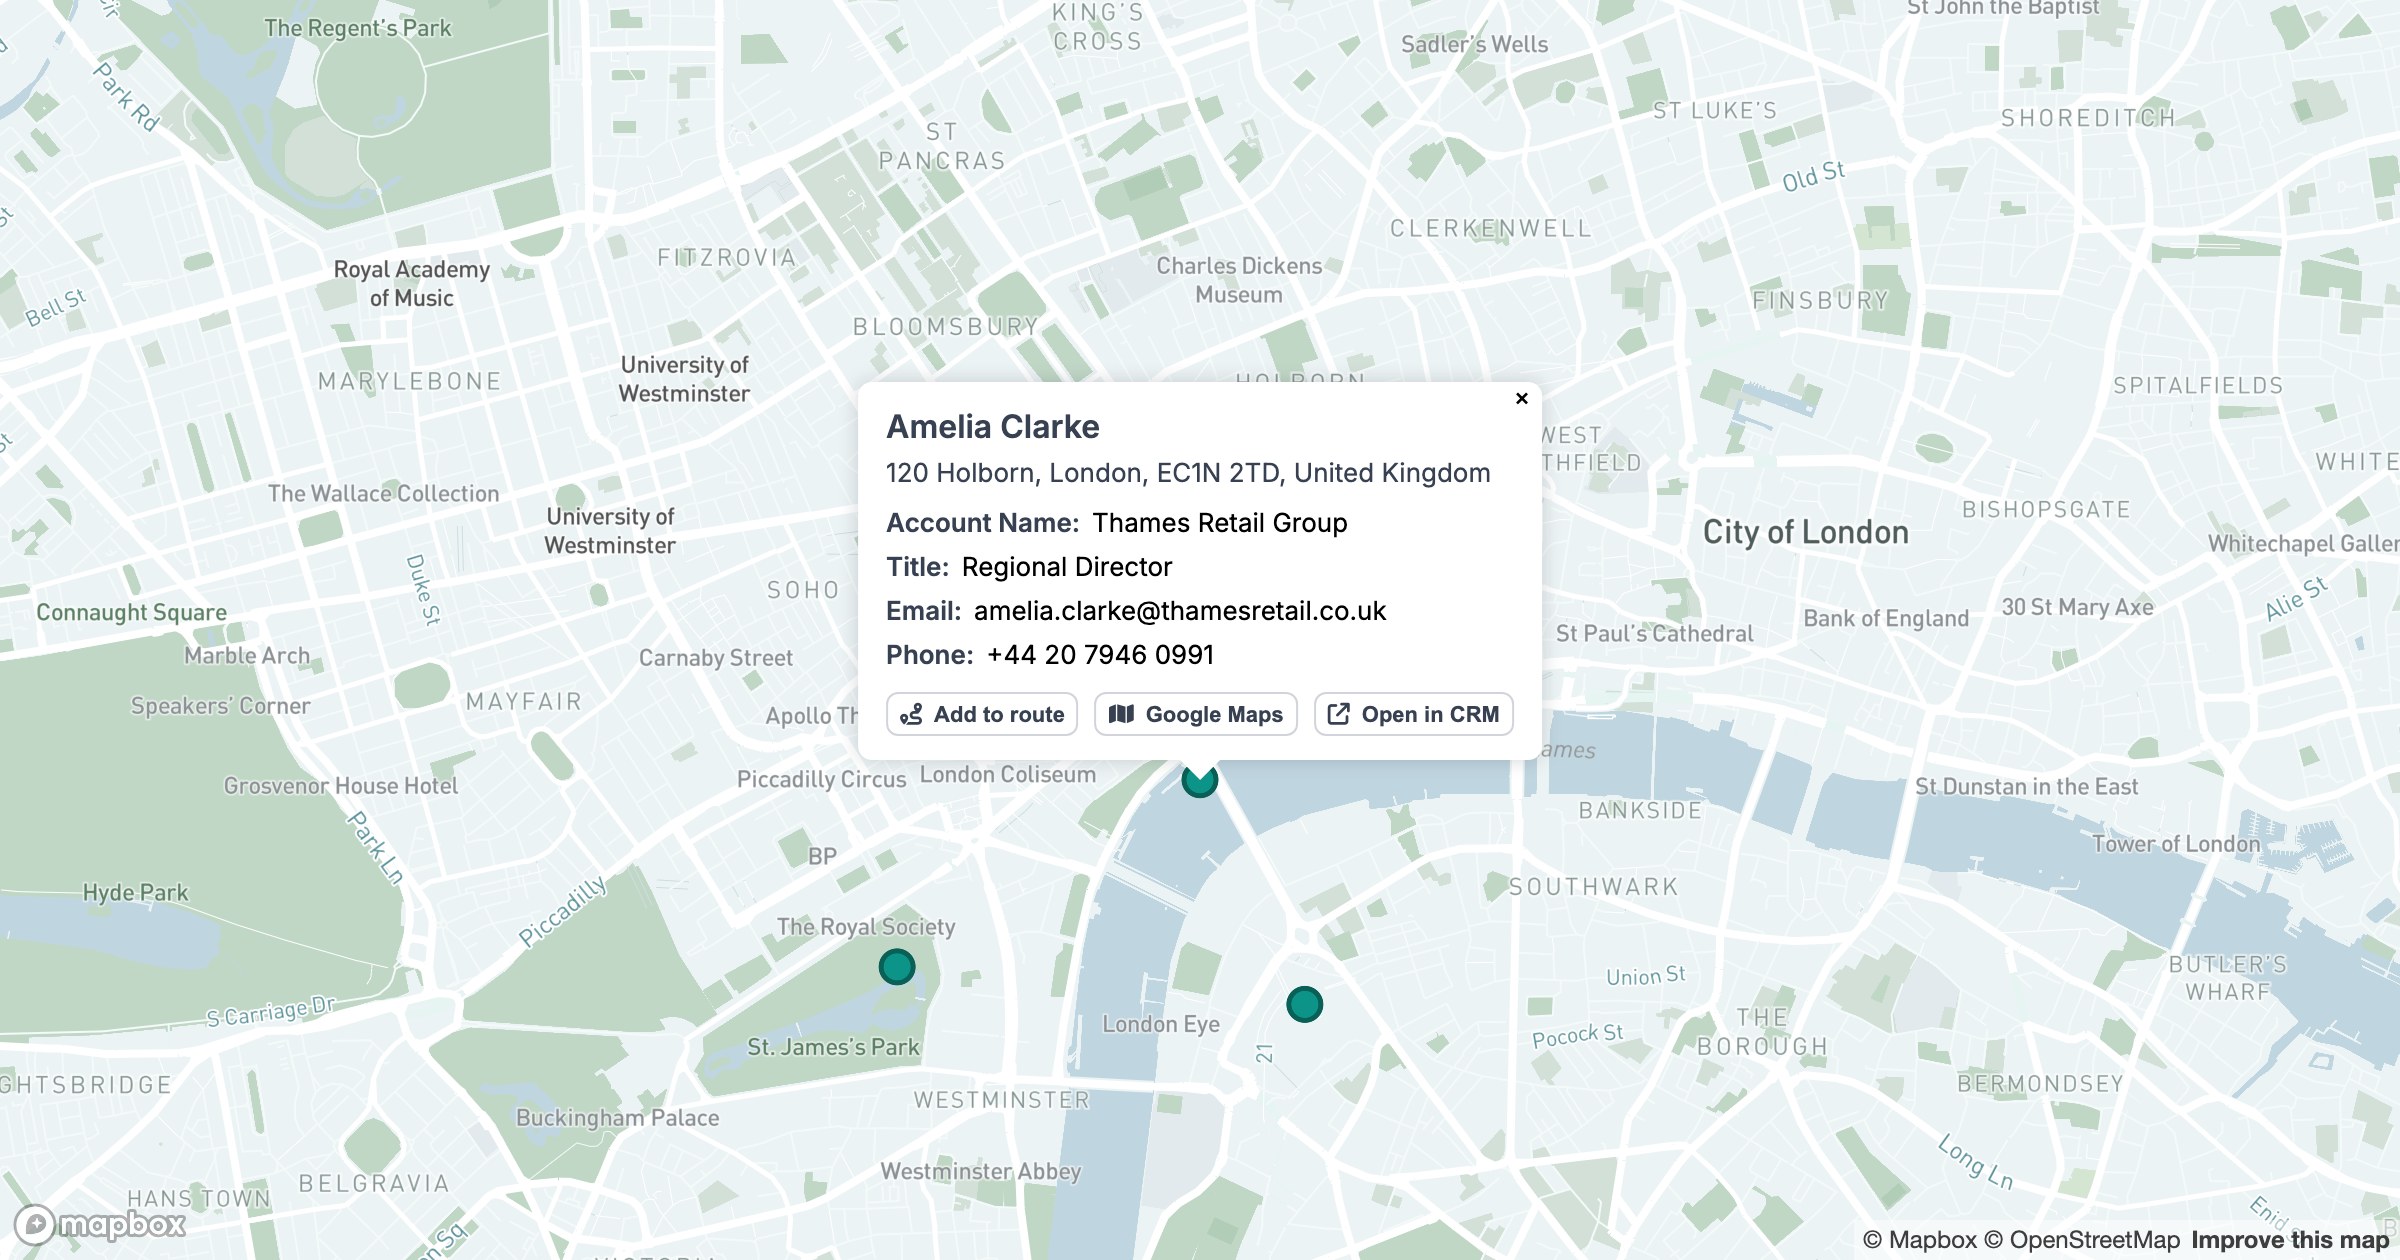This screenshot has width=2400, height=1260.
Task: Close the Amelia Clarke popup
Action: [1521, 398]
